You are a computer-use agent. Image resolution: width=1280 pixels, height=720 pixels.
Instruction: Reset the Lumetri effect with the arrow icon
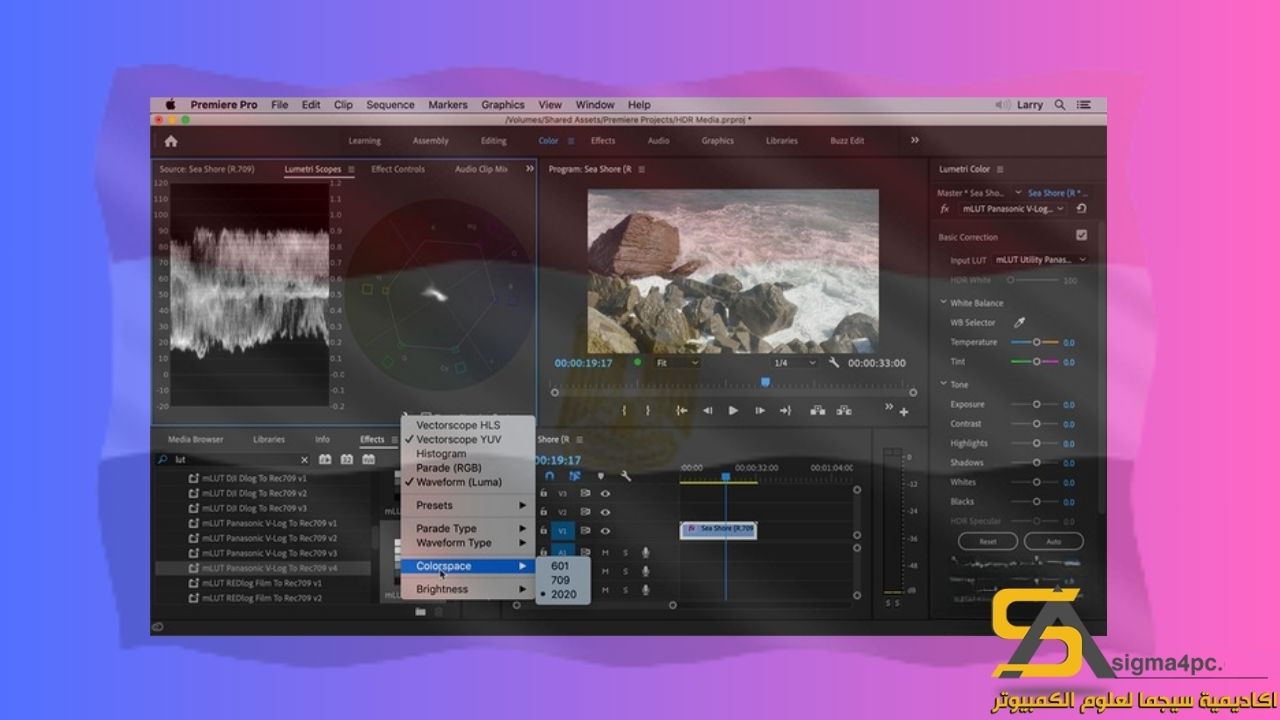pyautogui.click(x=1081, y=209)
